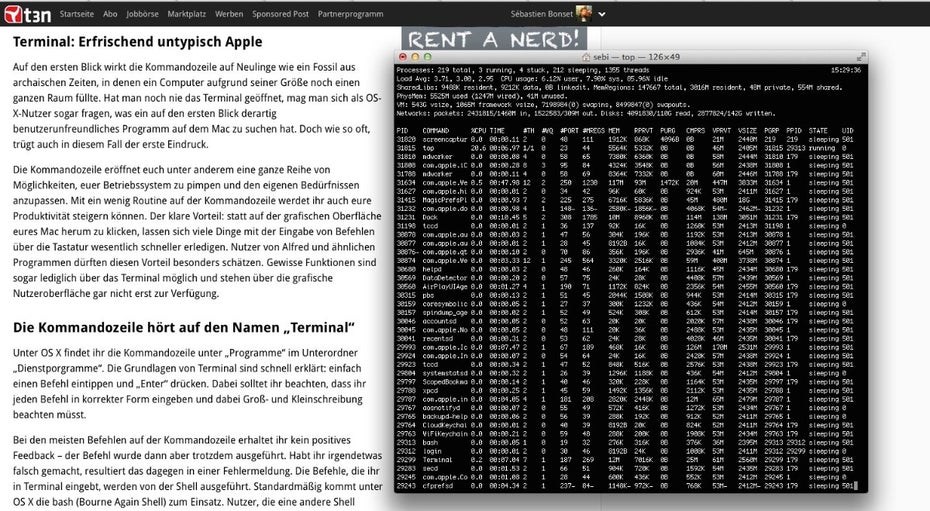Click the 'top' process row with PID 31815
930x511 pixels.
pos(625,148)
